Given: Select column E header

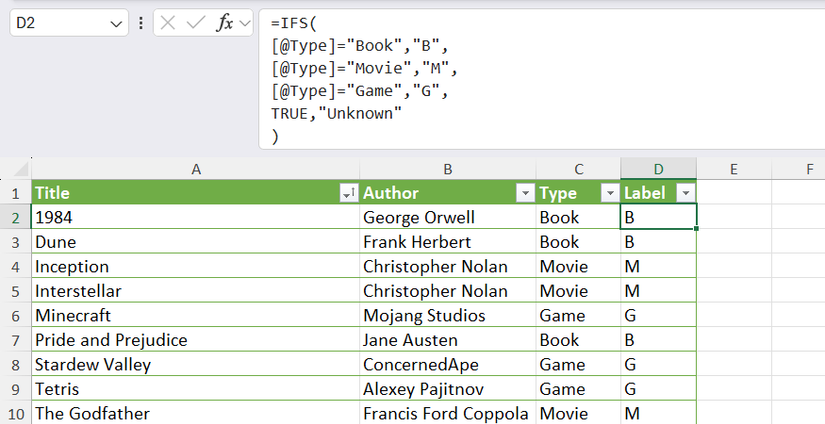Looking at the screenshot, I should (x=733, y=169).
